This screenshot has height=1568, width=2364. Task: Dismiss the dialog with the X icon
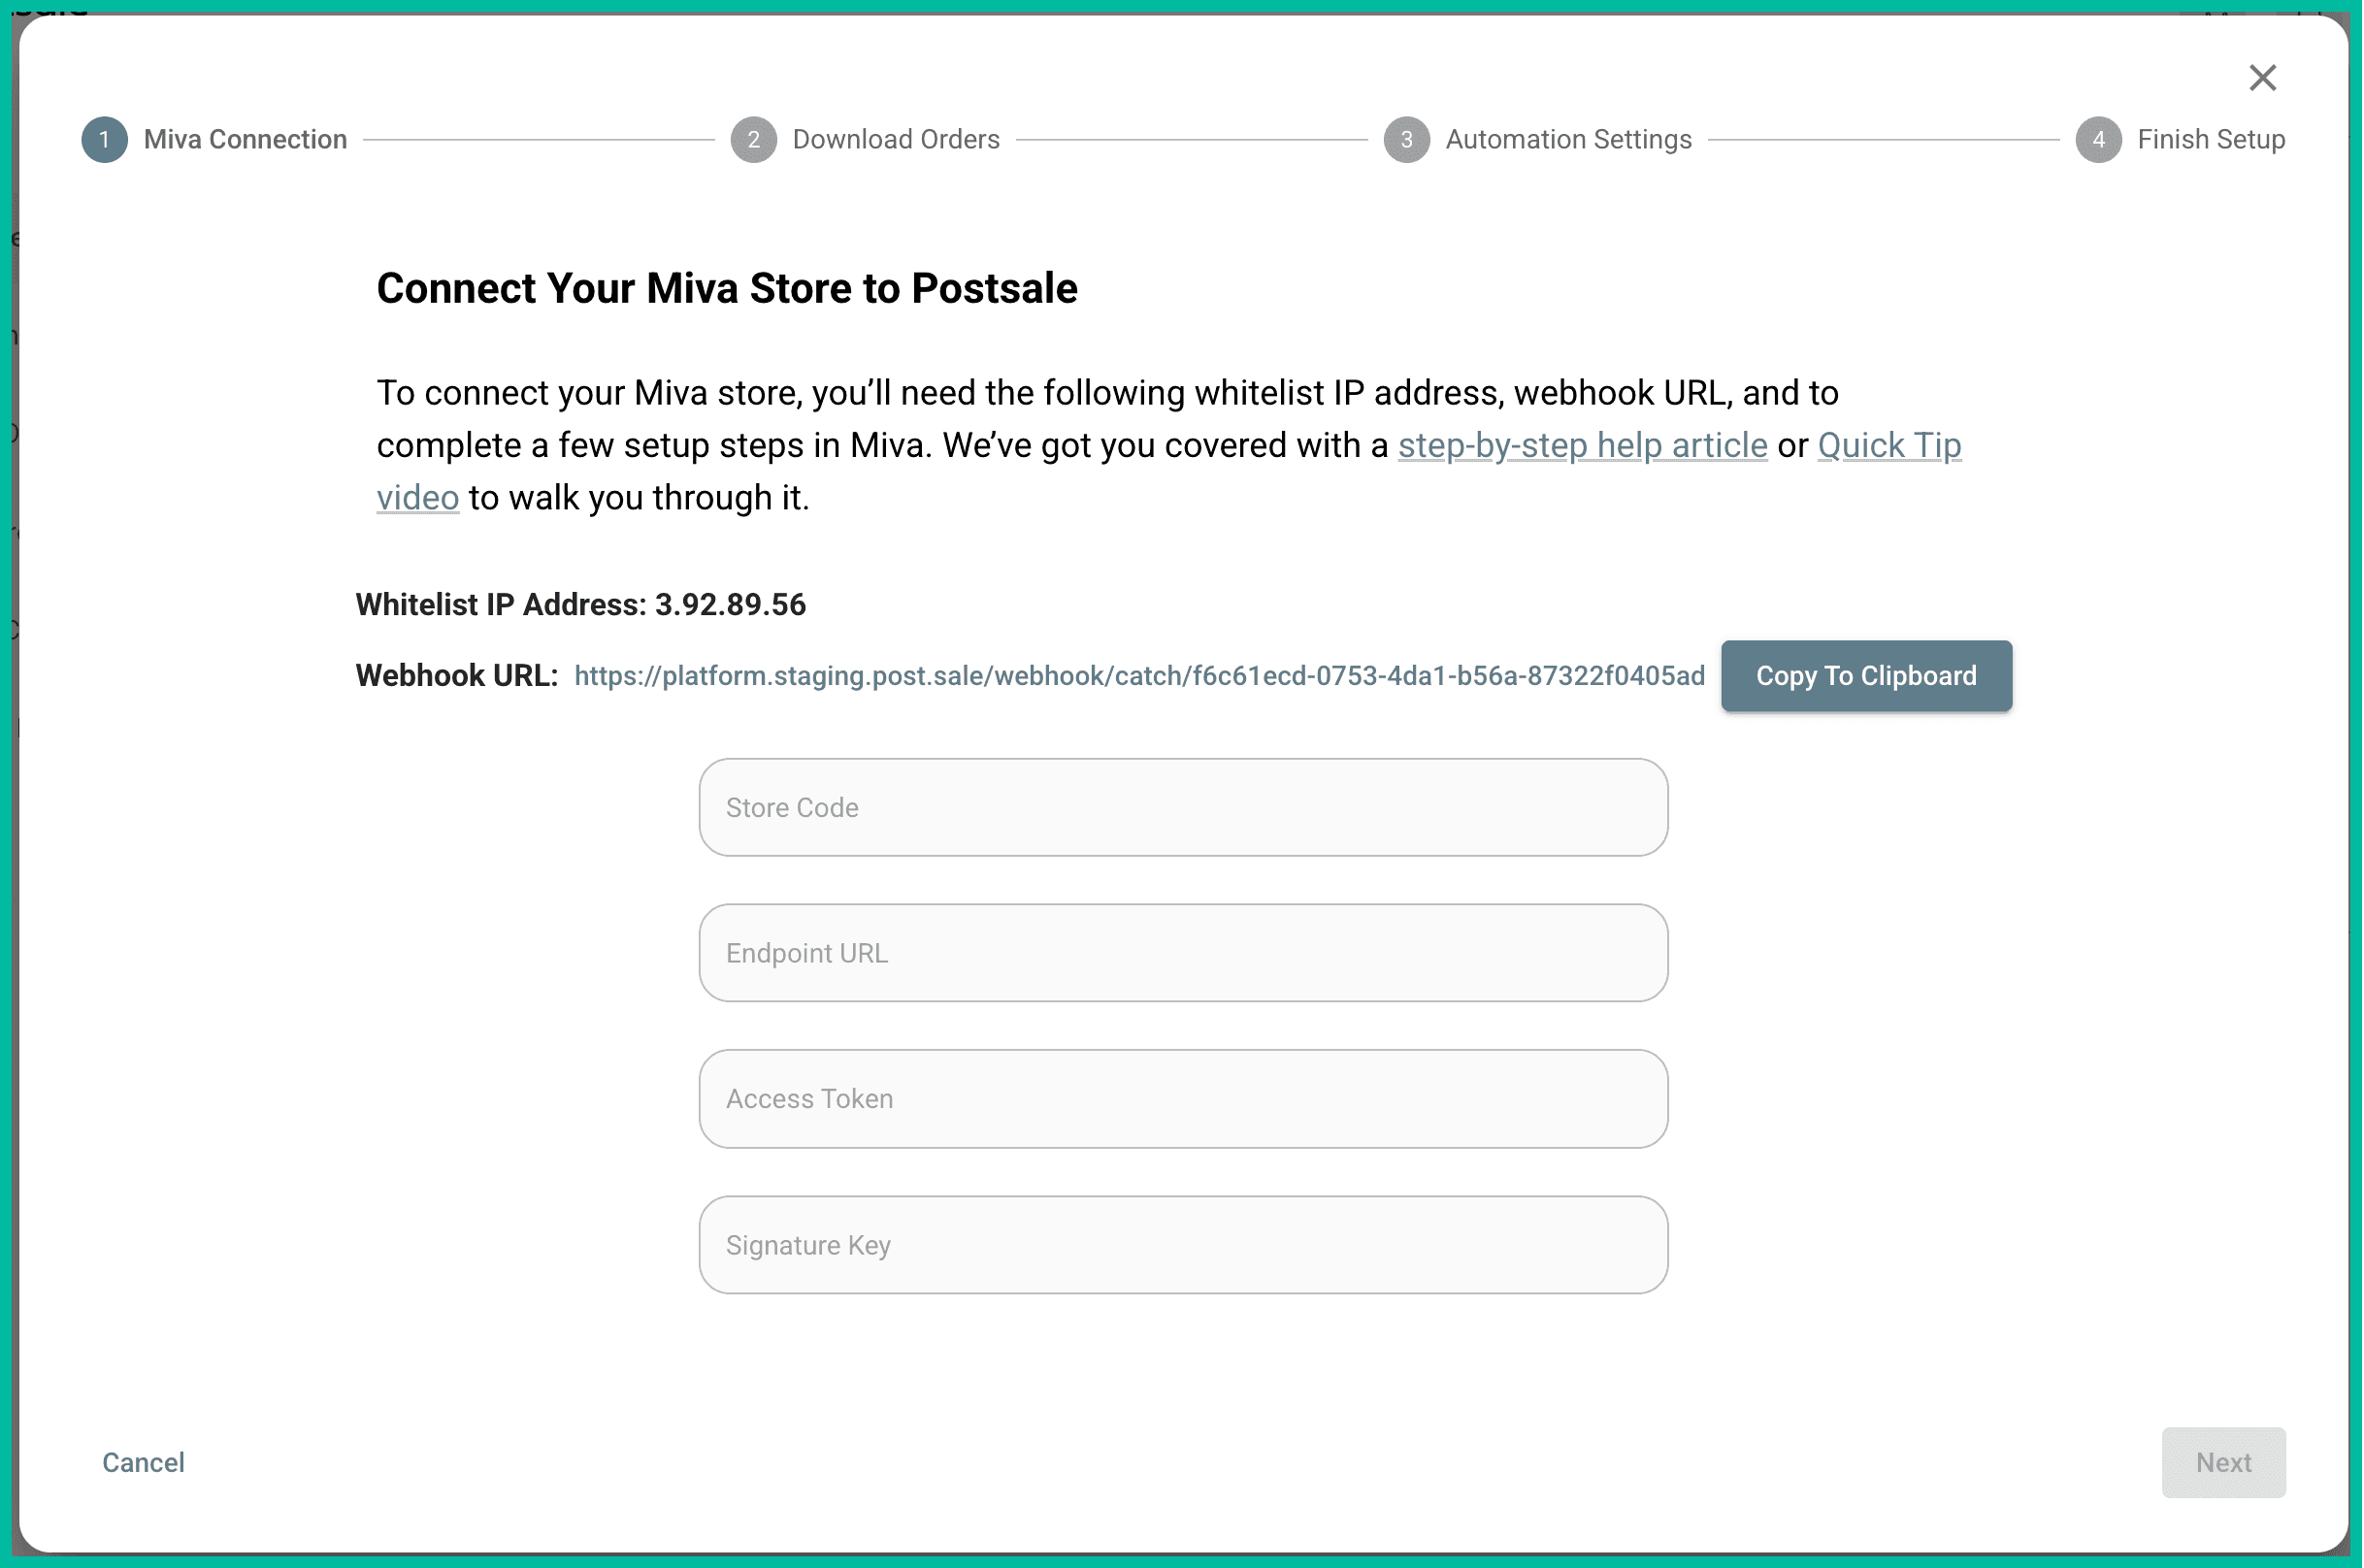[2263, 78]
